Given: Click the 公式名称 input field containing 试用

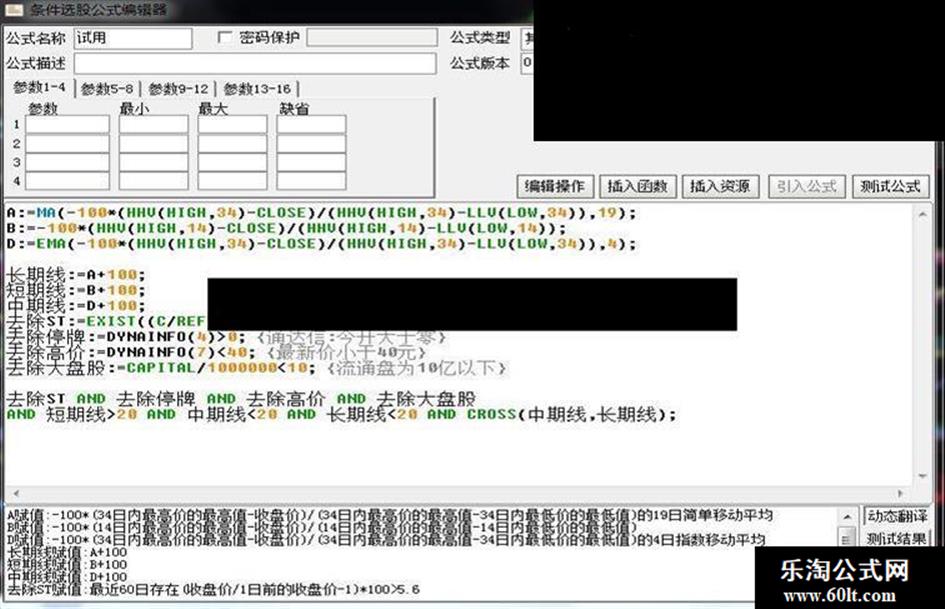Looking at the screenshot, I should [133, 38].
